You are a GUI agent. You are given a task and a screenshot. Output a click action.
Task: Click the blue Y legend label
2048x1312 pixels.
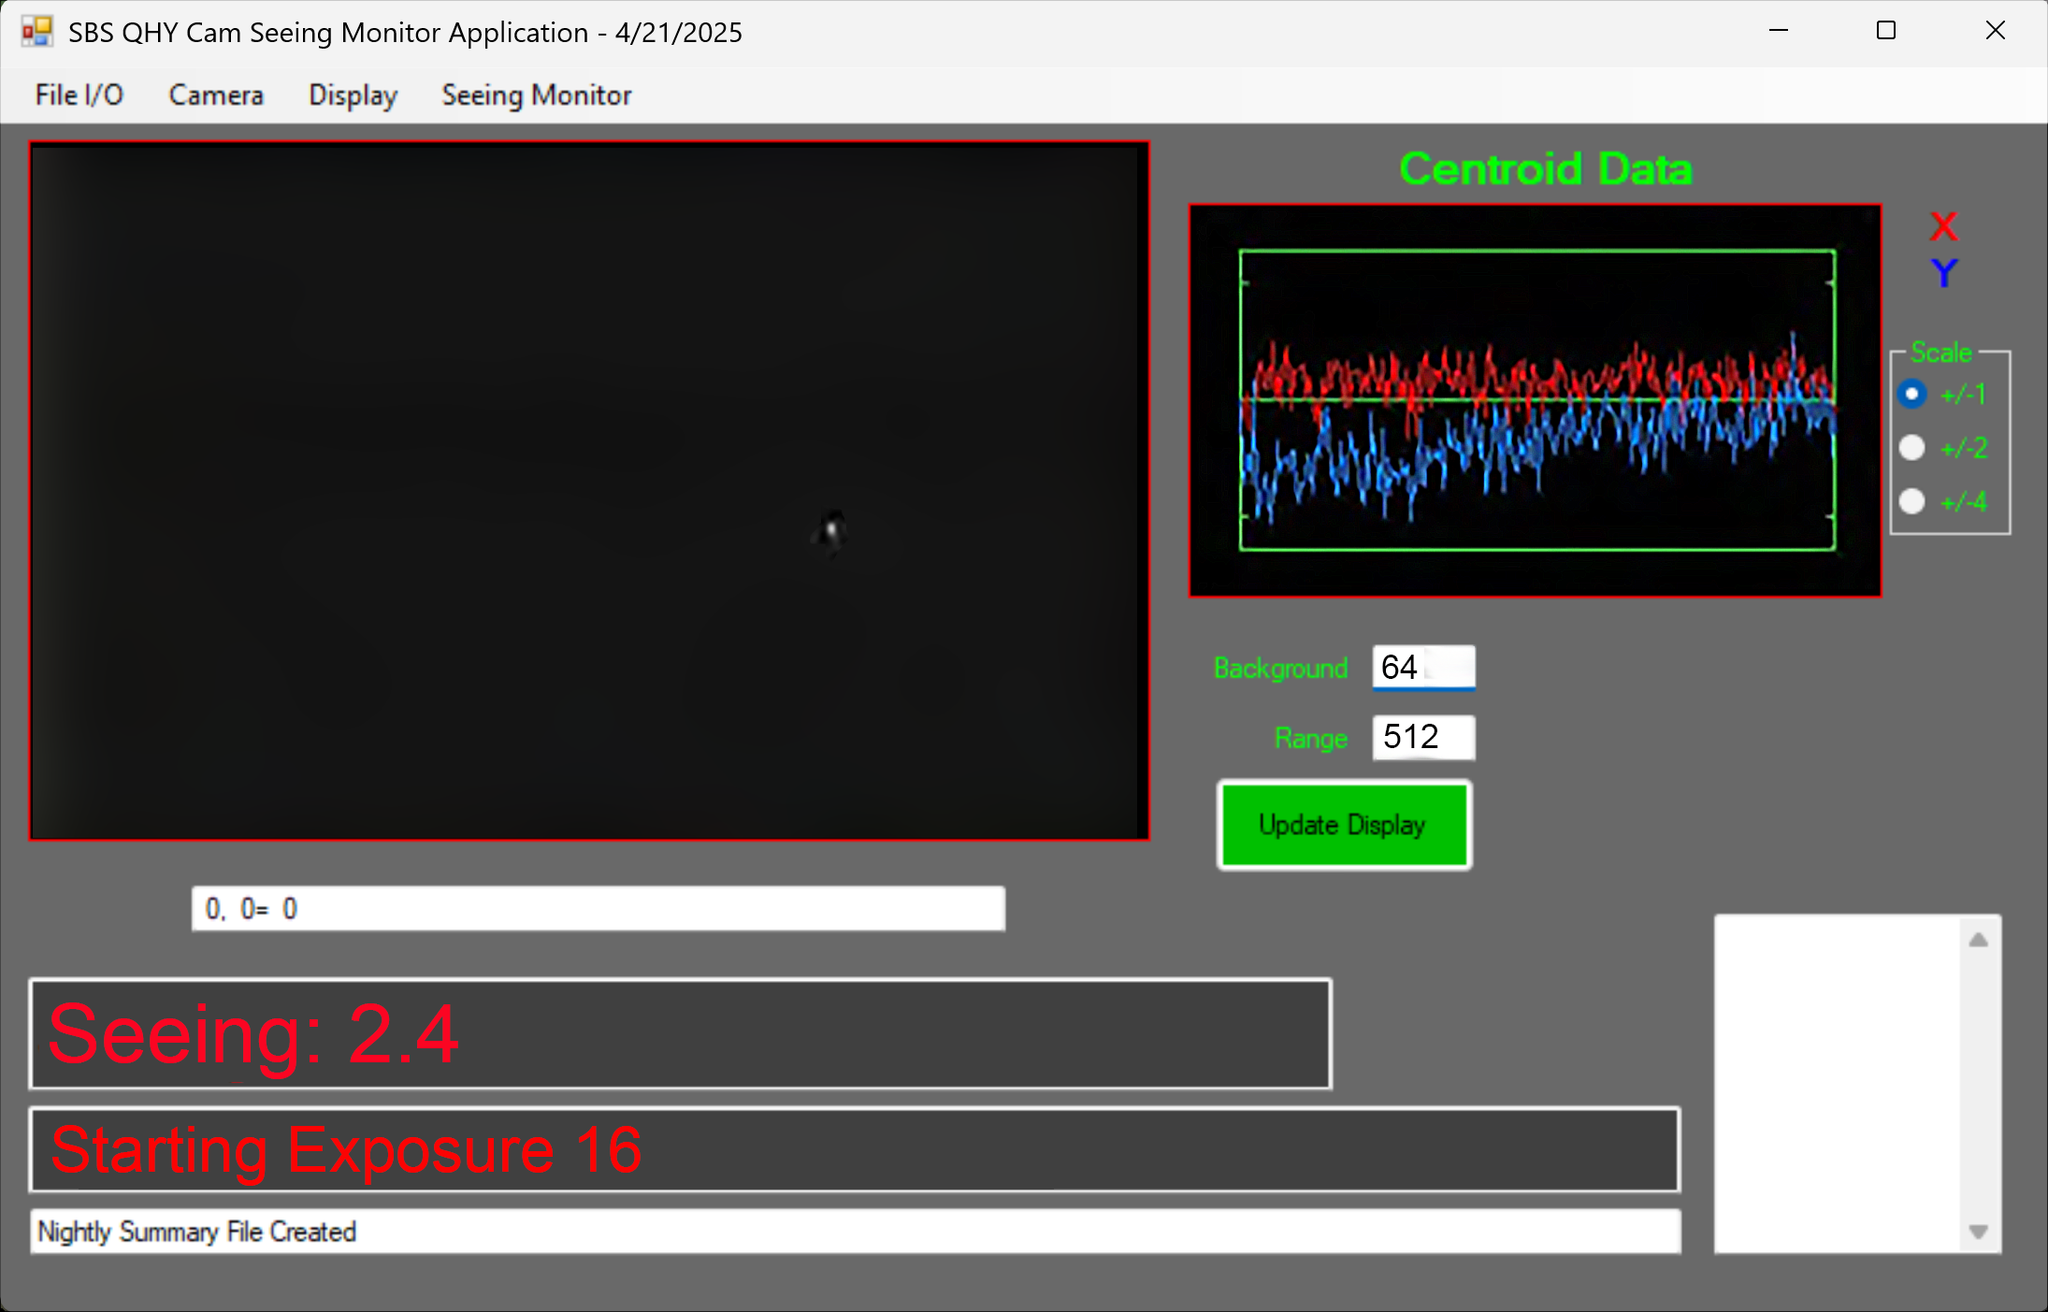tap(1943, 273)
